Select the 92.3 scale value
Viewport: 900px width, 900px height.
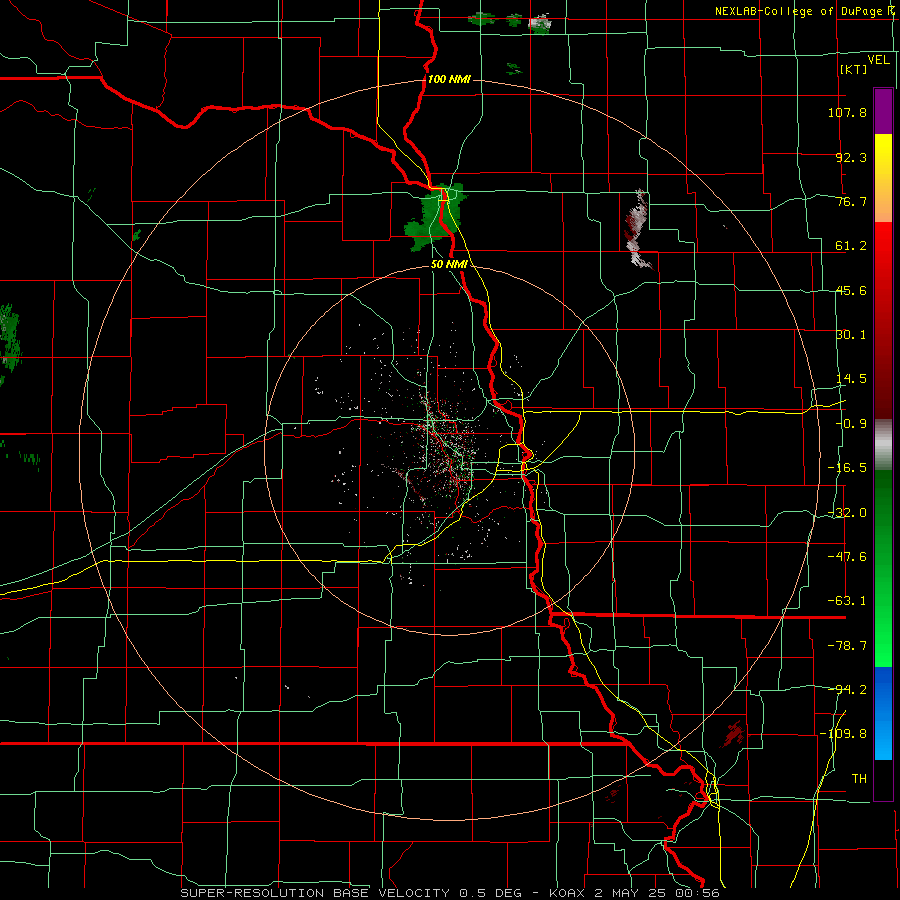point(851,157)
